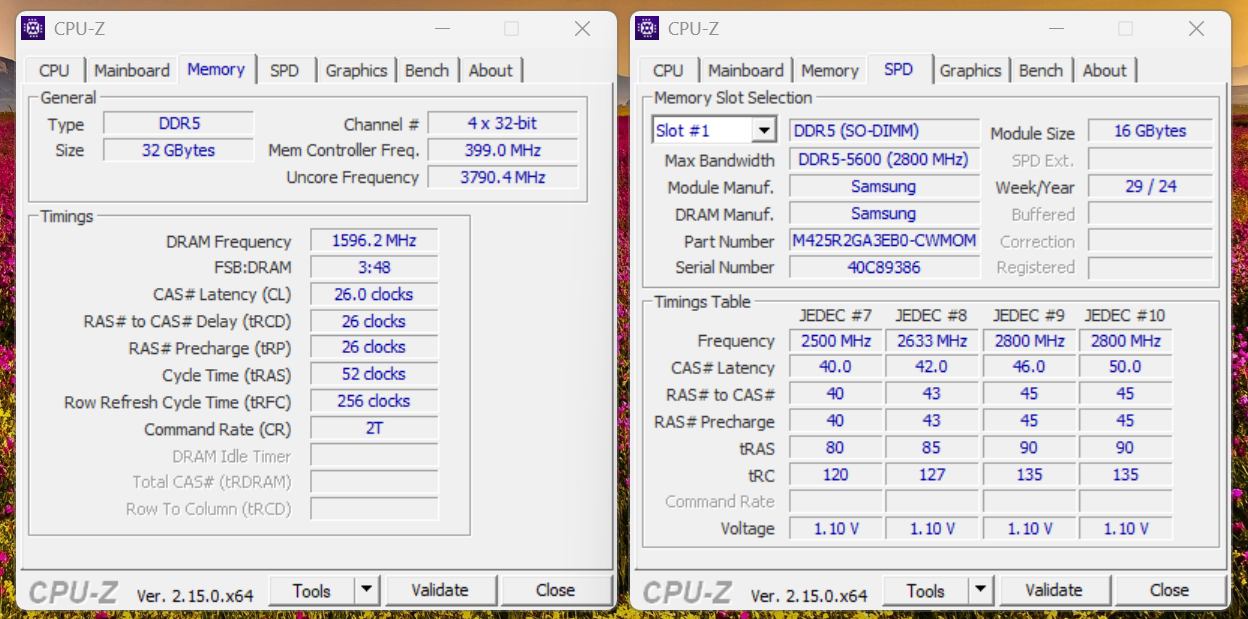Screen dimensions: 1248x619
Task: Click JEDEC #9 CAS latency 46.0 cell
Action: [x=1029, y=367]
